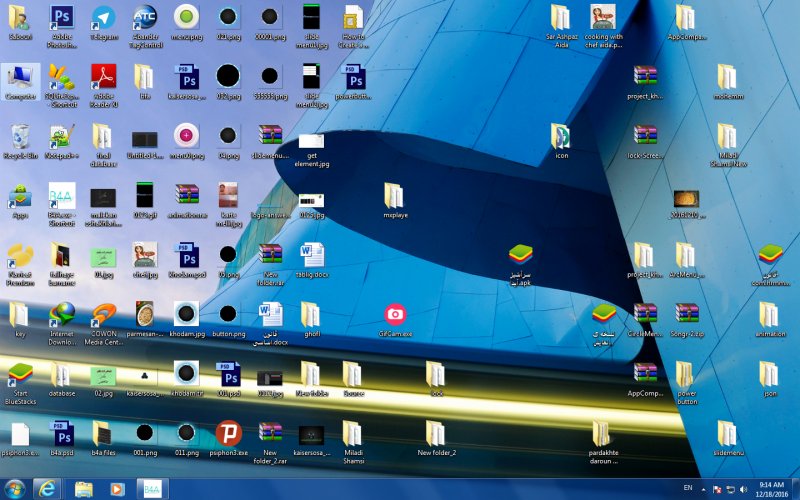This screenshot has height=500, width=800.
Task: Select the Recycle Bin icon
Action: 20,136
